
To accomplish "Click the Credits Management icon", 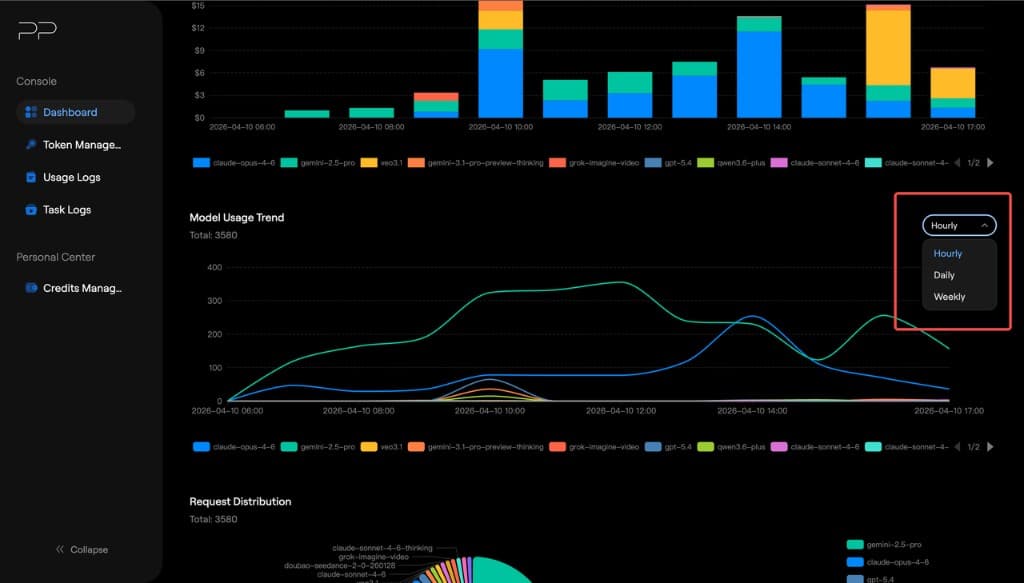I will (x=31, y=288).
